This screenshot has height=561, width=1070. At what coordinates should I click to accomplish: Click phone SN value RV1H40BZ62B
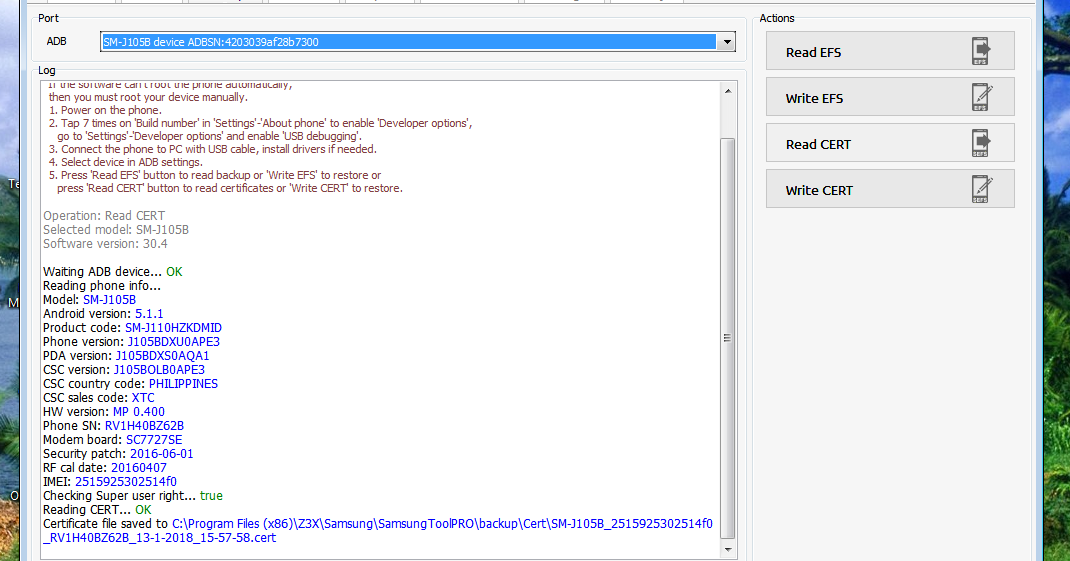(x=144, y=426)
